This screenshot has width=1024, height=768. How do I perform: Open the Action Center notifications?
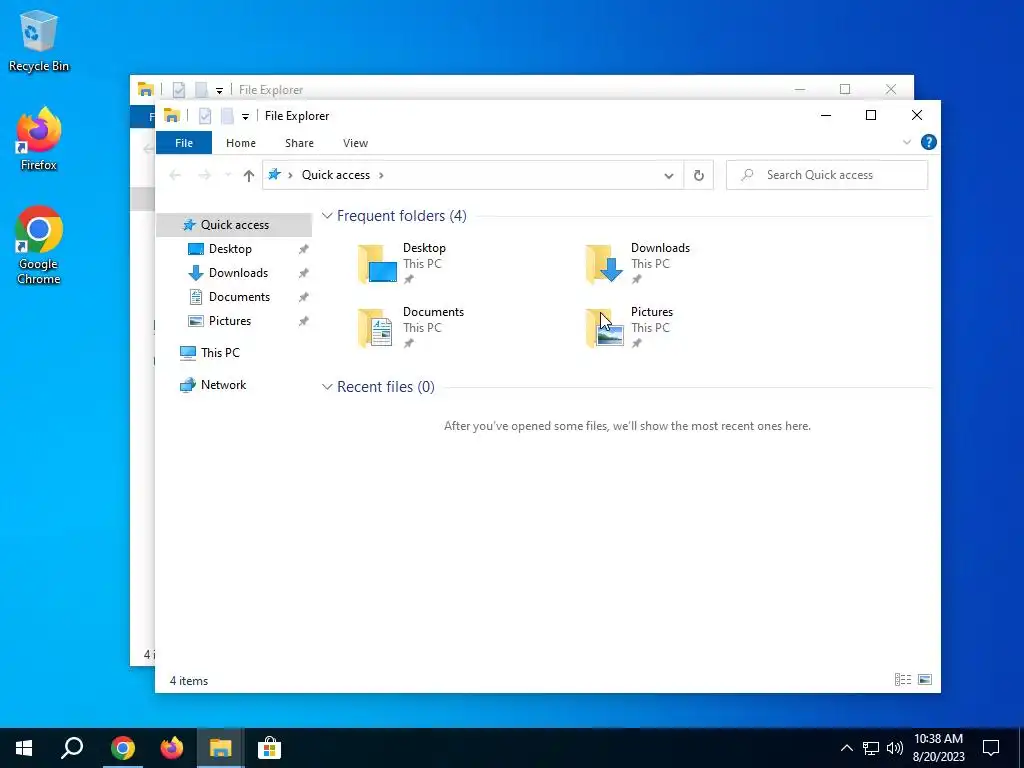[991, 748]
